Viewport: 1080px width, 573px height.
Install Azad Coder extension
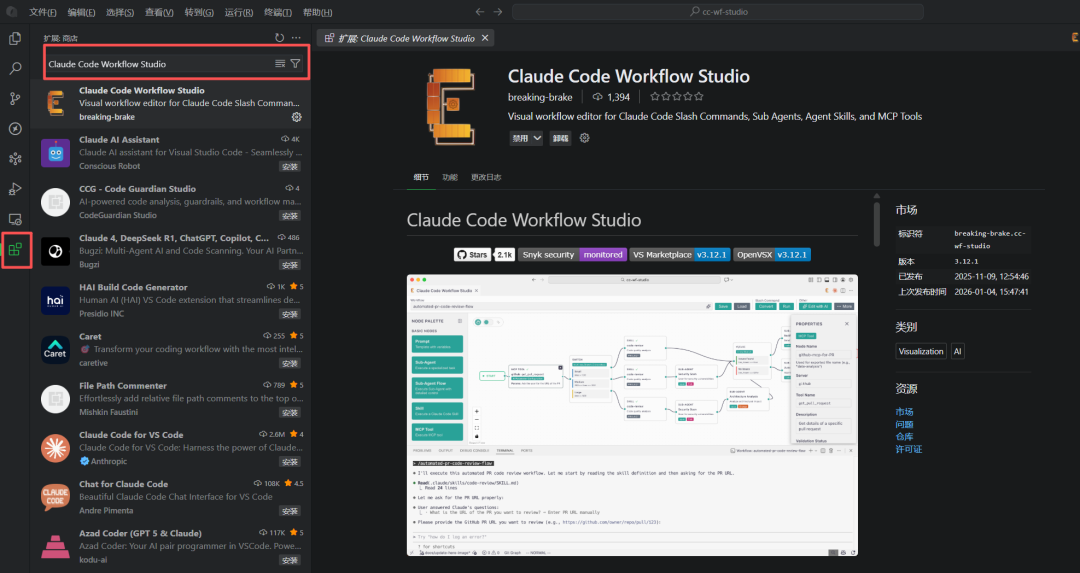point(290,561)
